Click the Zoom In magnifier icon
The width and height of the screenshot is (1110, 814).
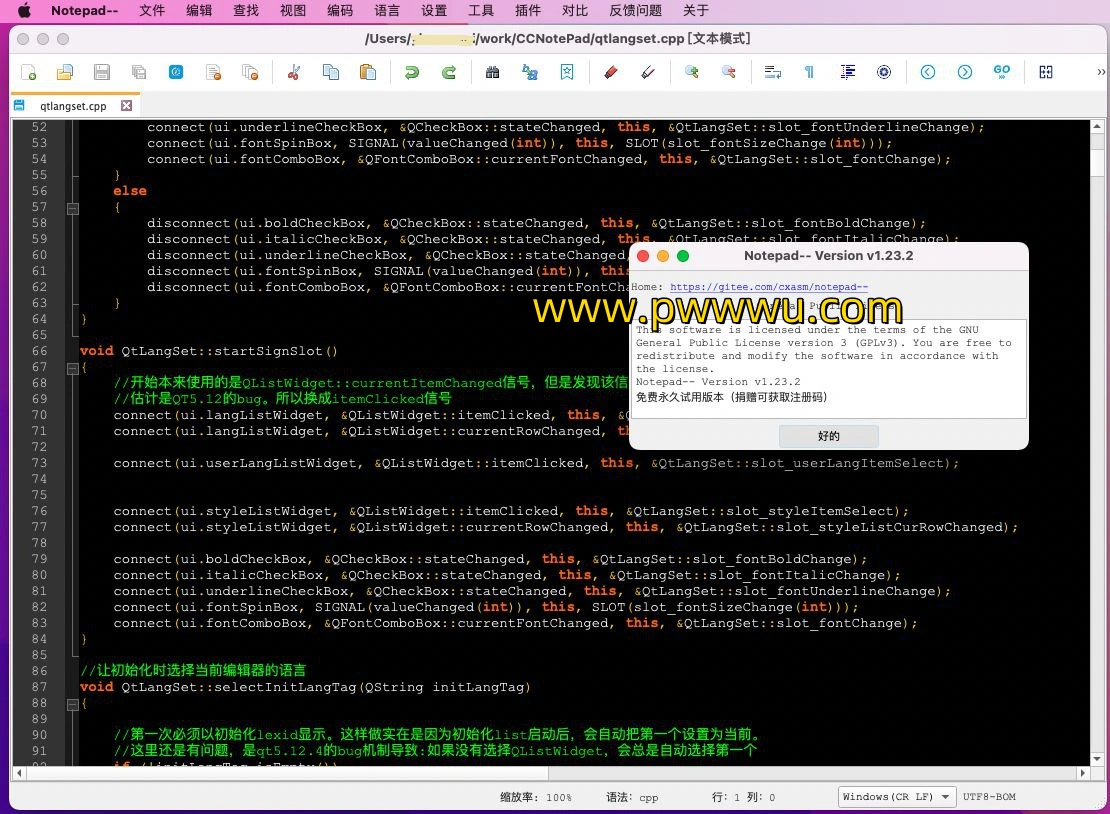(x=692, y=72)
